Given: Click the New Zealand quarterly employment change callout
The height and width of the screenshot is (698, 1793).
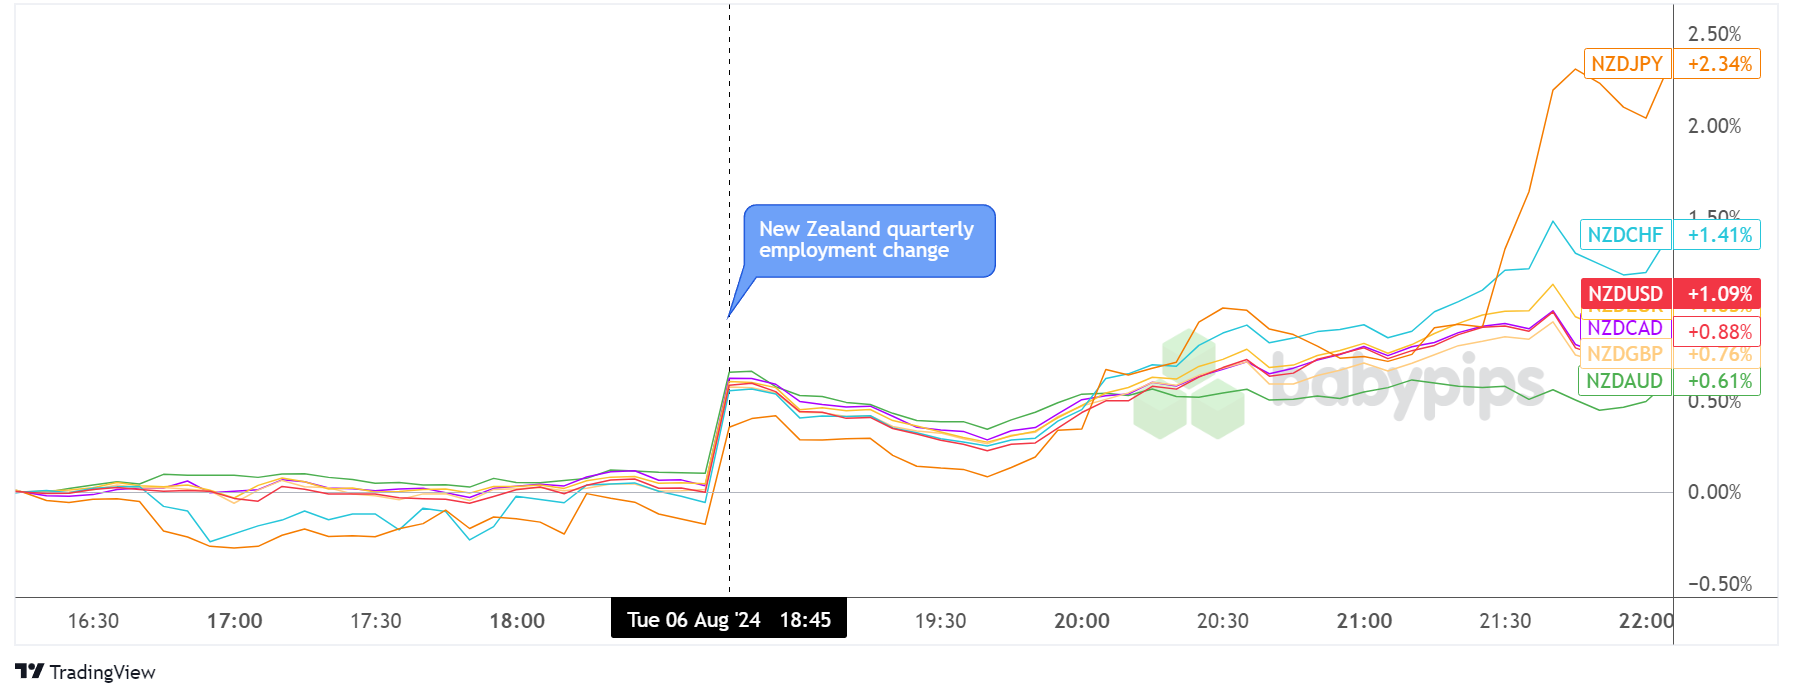Looking at the screenshot, I should (868, 241).
